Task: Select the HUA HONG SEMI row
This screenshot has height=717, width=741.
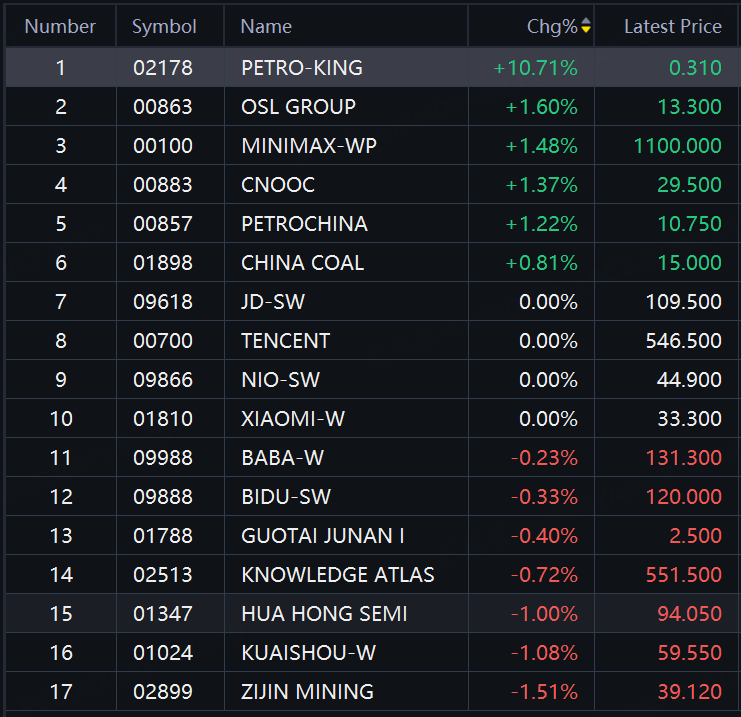Action: coord(324,614)
